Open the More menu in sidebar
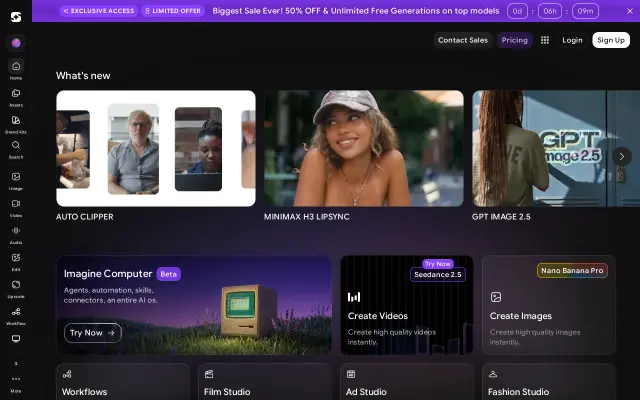640x400 pixels. pyautogui.click(x=16, y=384)
